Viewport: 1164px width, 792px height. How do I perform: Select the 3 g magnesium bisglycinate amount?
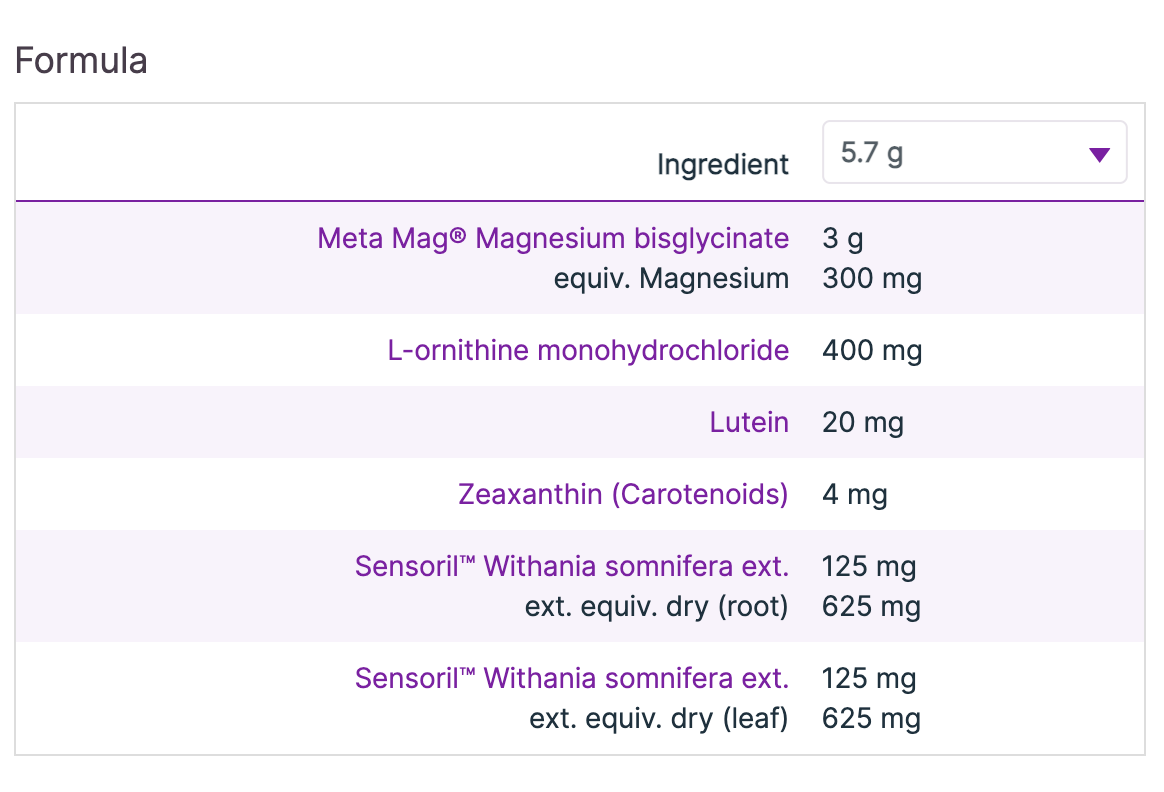pos(842,238)
